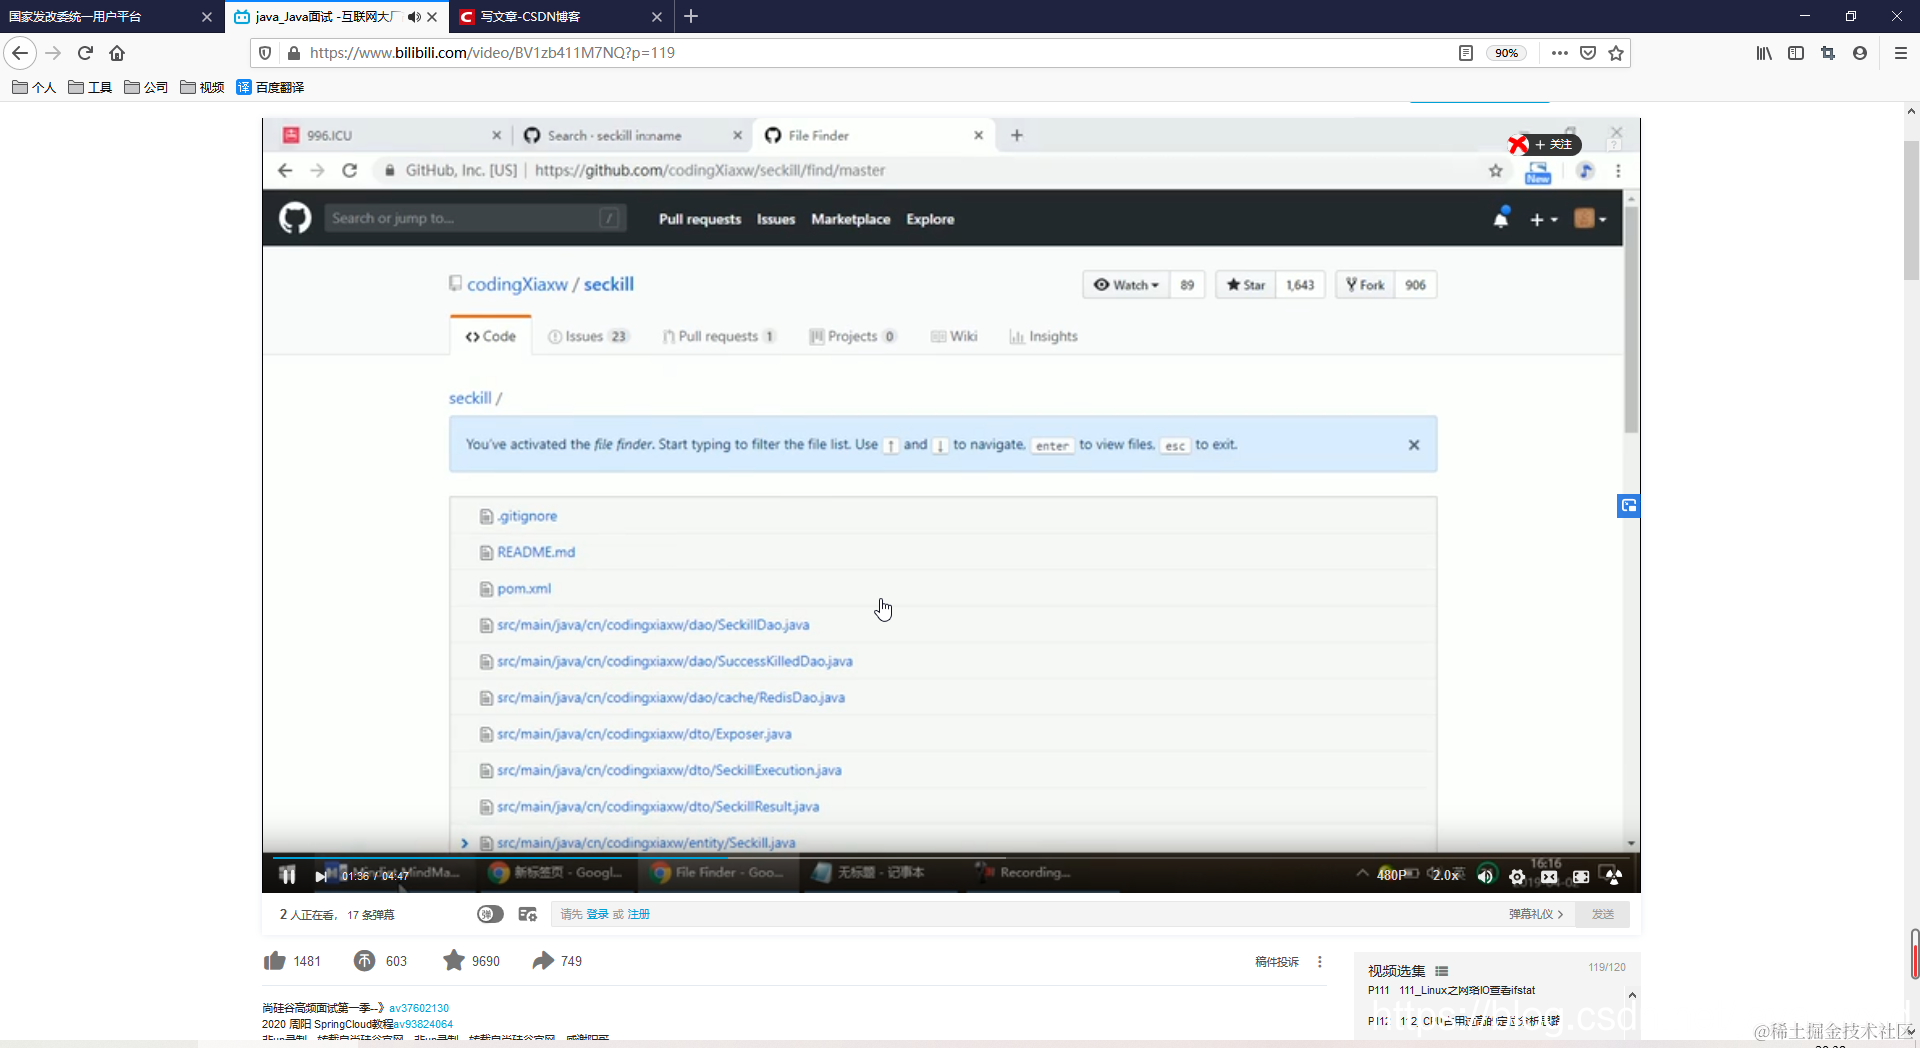
Task: Open tracking protection shield icon
Action: [265, 53]
